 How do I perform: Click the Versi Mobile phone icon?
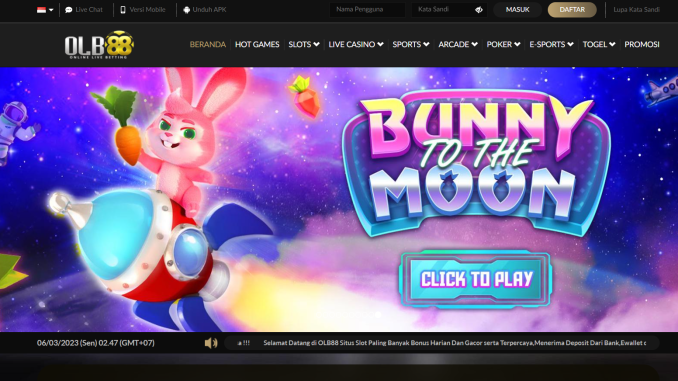123,10
